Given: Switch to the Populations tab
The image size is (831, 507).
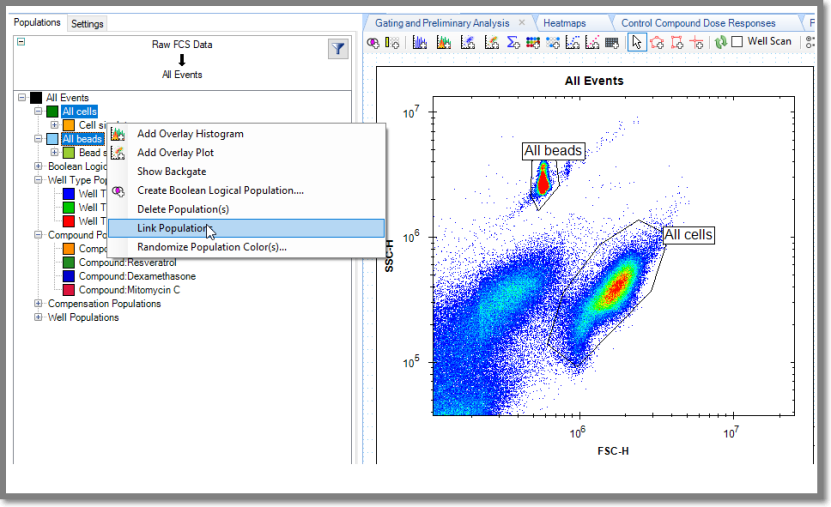Looking at the screenshot, I should (37, 23).
